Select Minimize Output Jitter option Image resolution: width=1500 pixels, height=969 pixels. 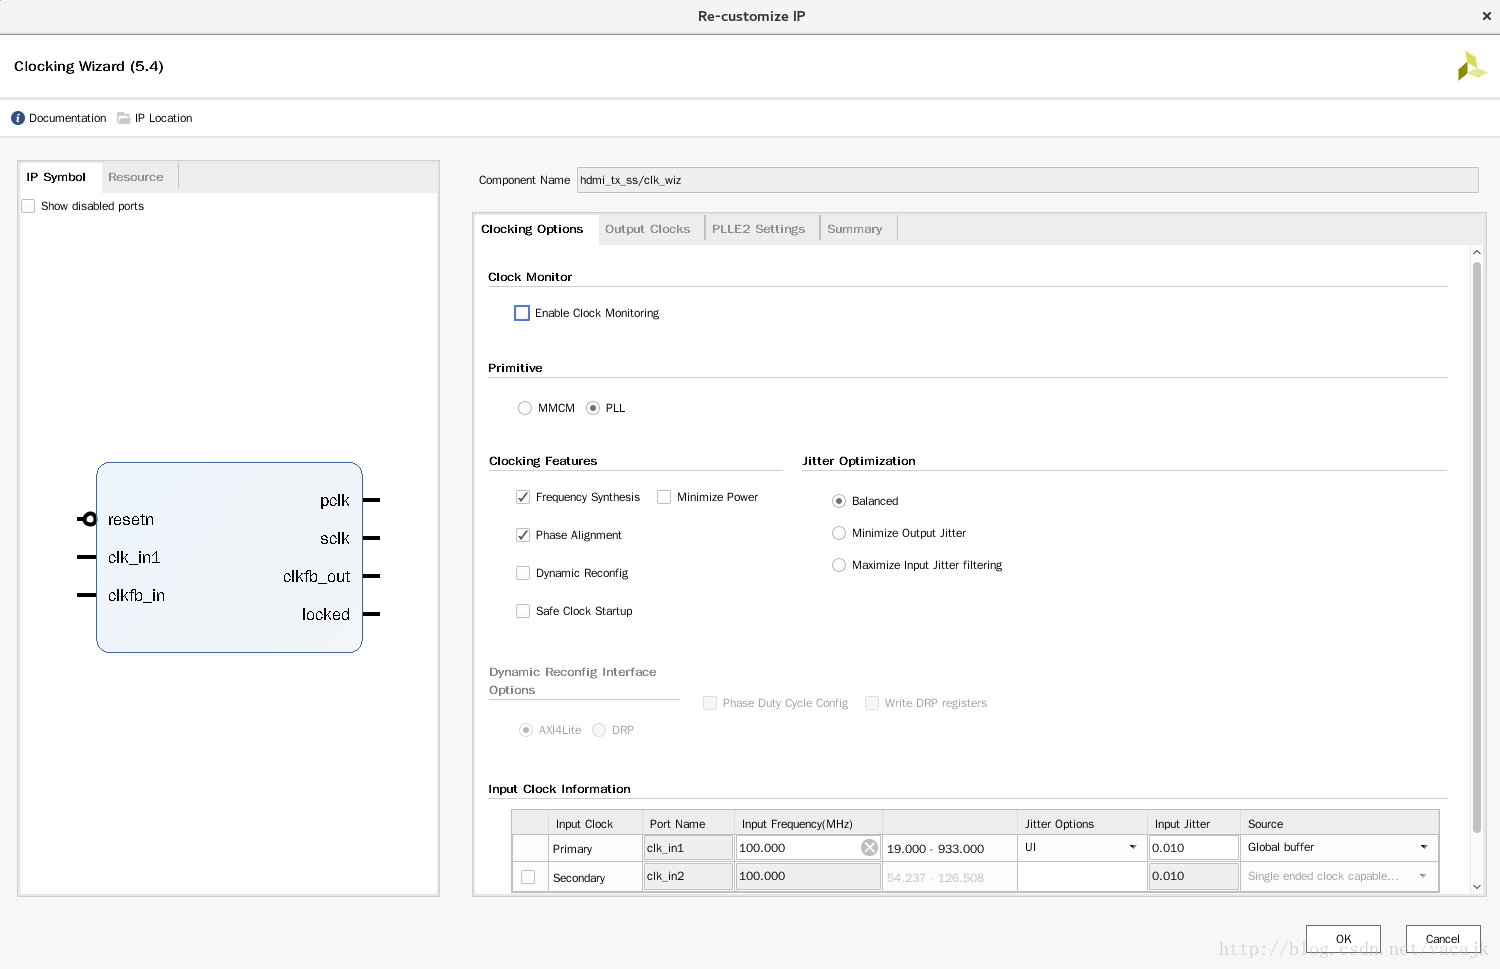click(839, 533)
